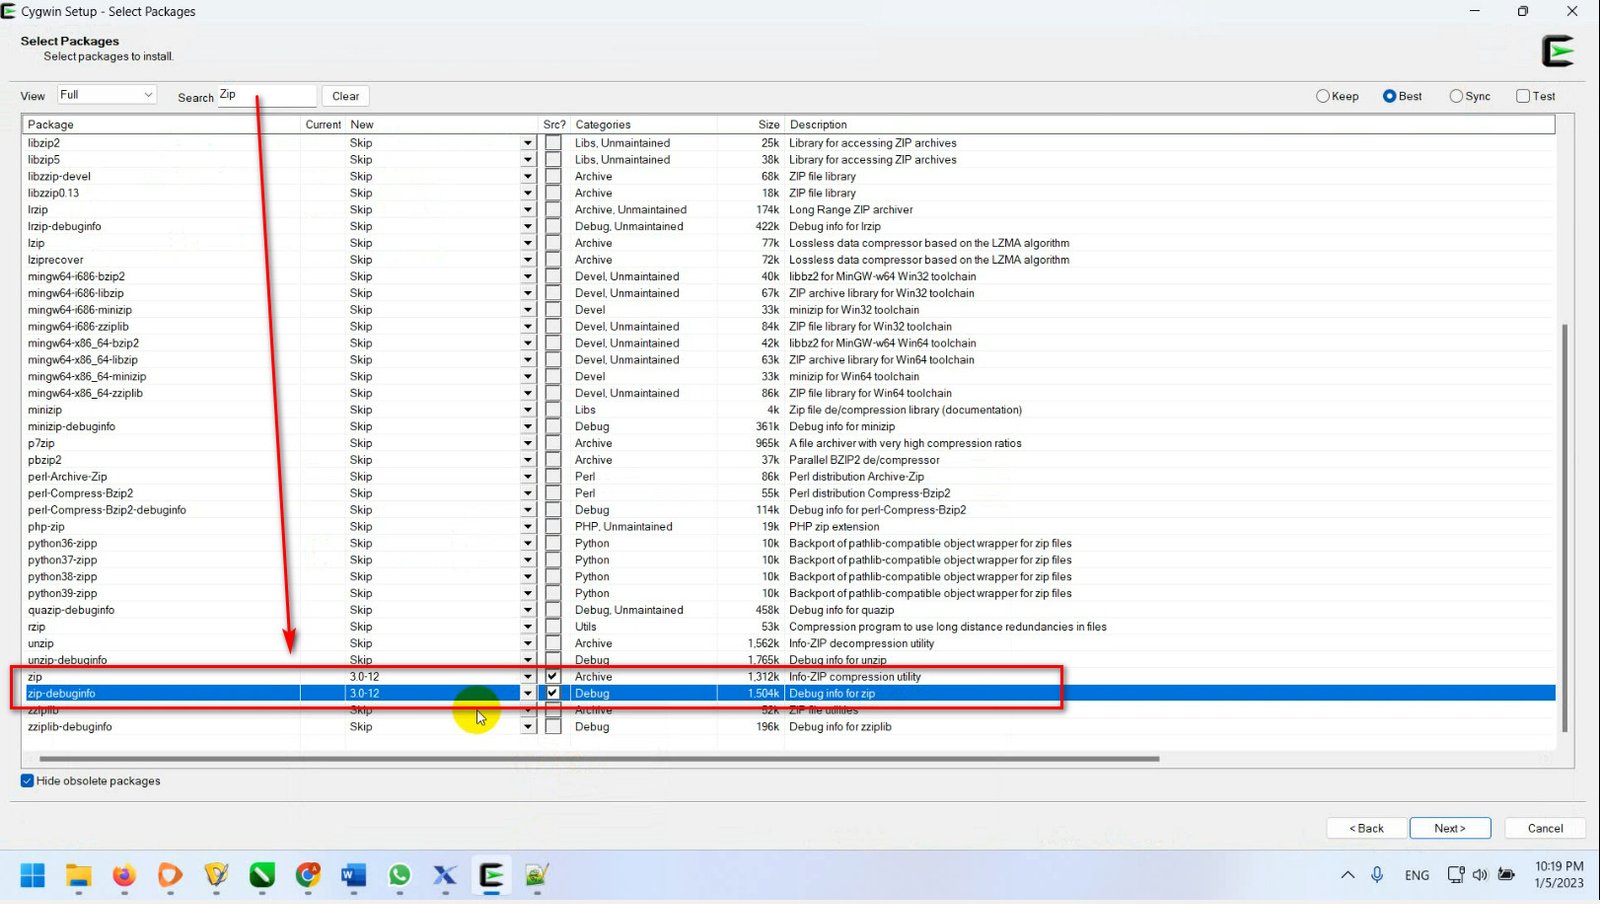The width and height of the screenshot is (1600, 904).
Task: Open the last taskbar app after Cygwin
Action: (537, 875)
